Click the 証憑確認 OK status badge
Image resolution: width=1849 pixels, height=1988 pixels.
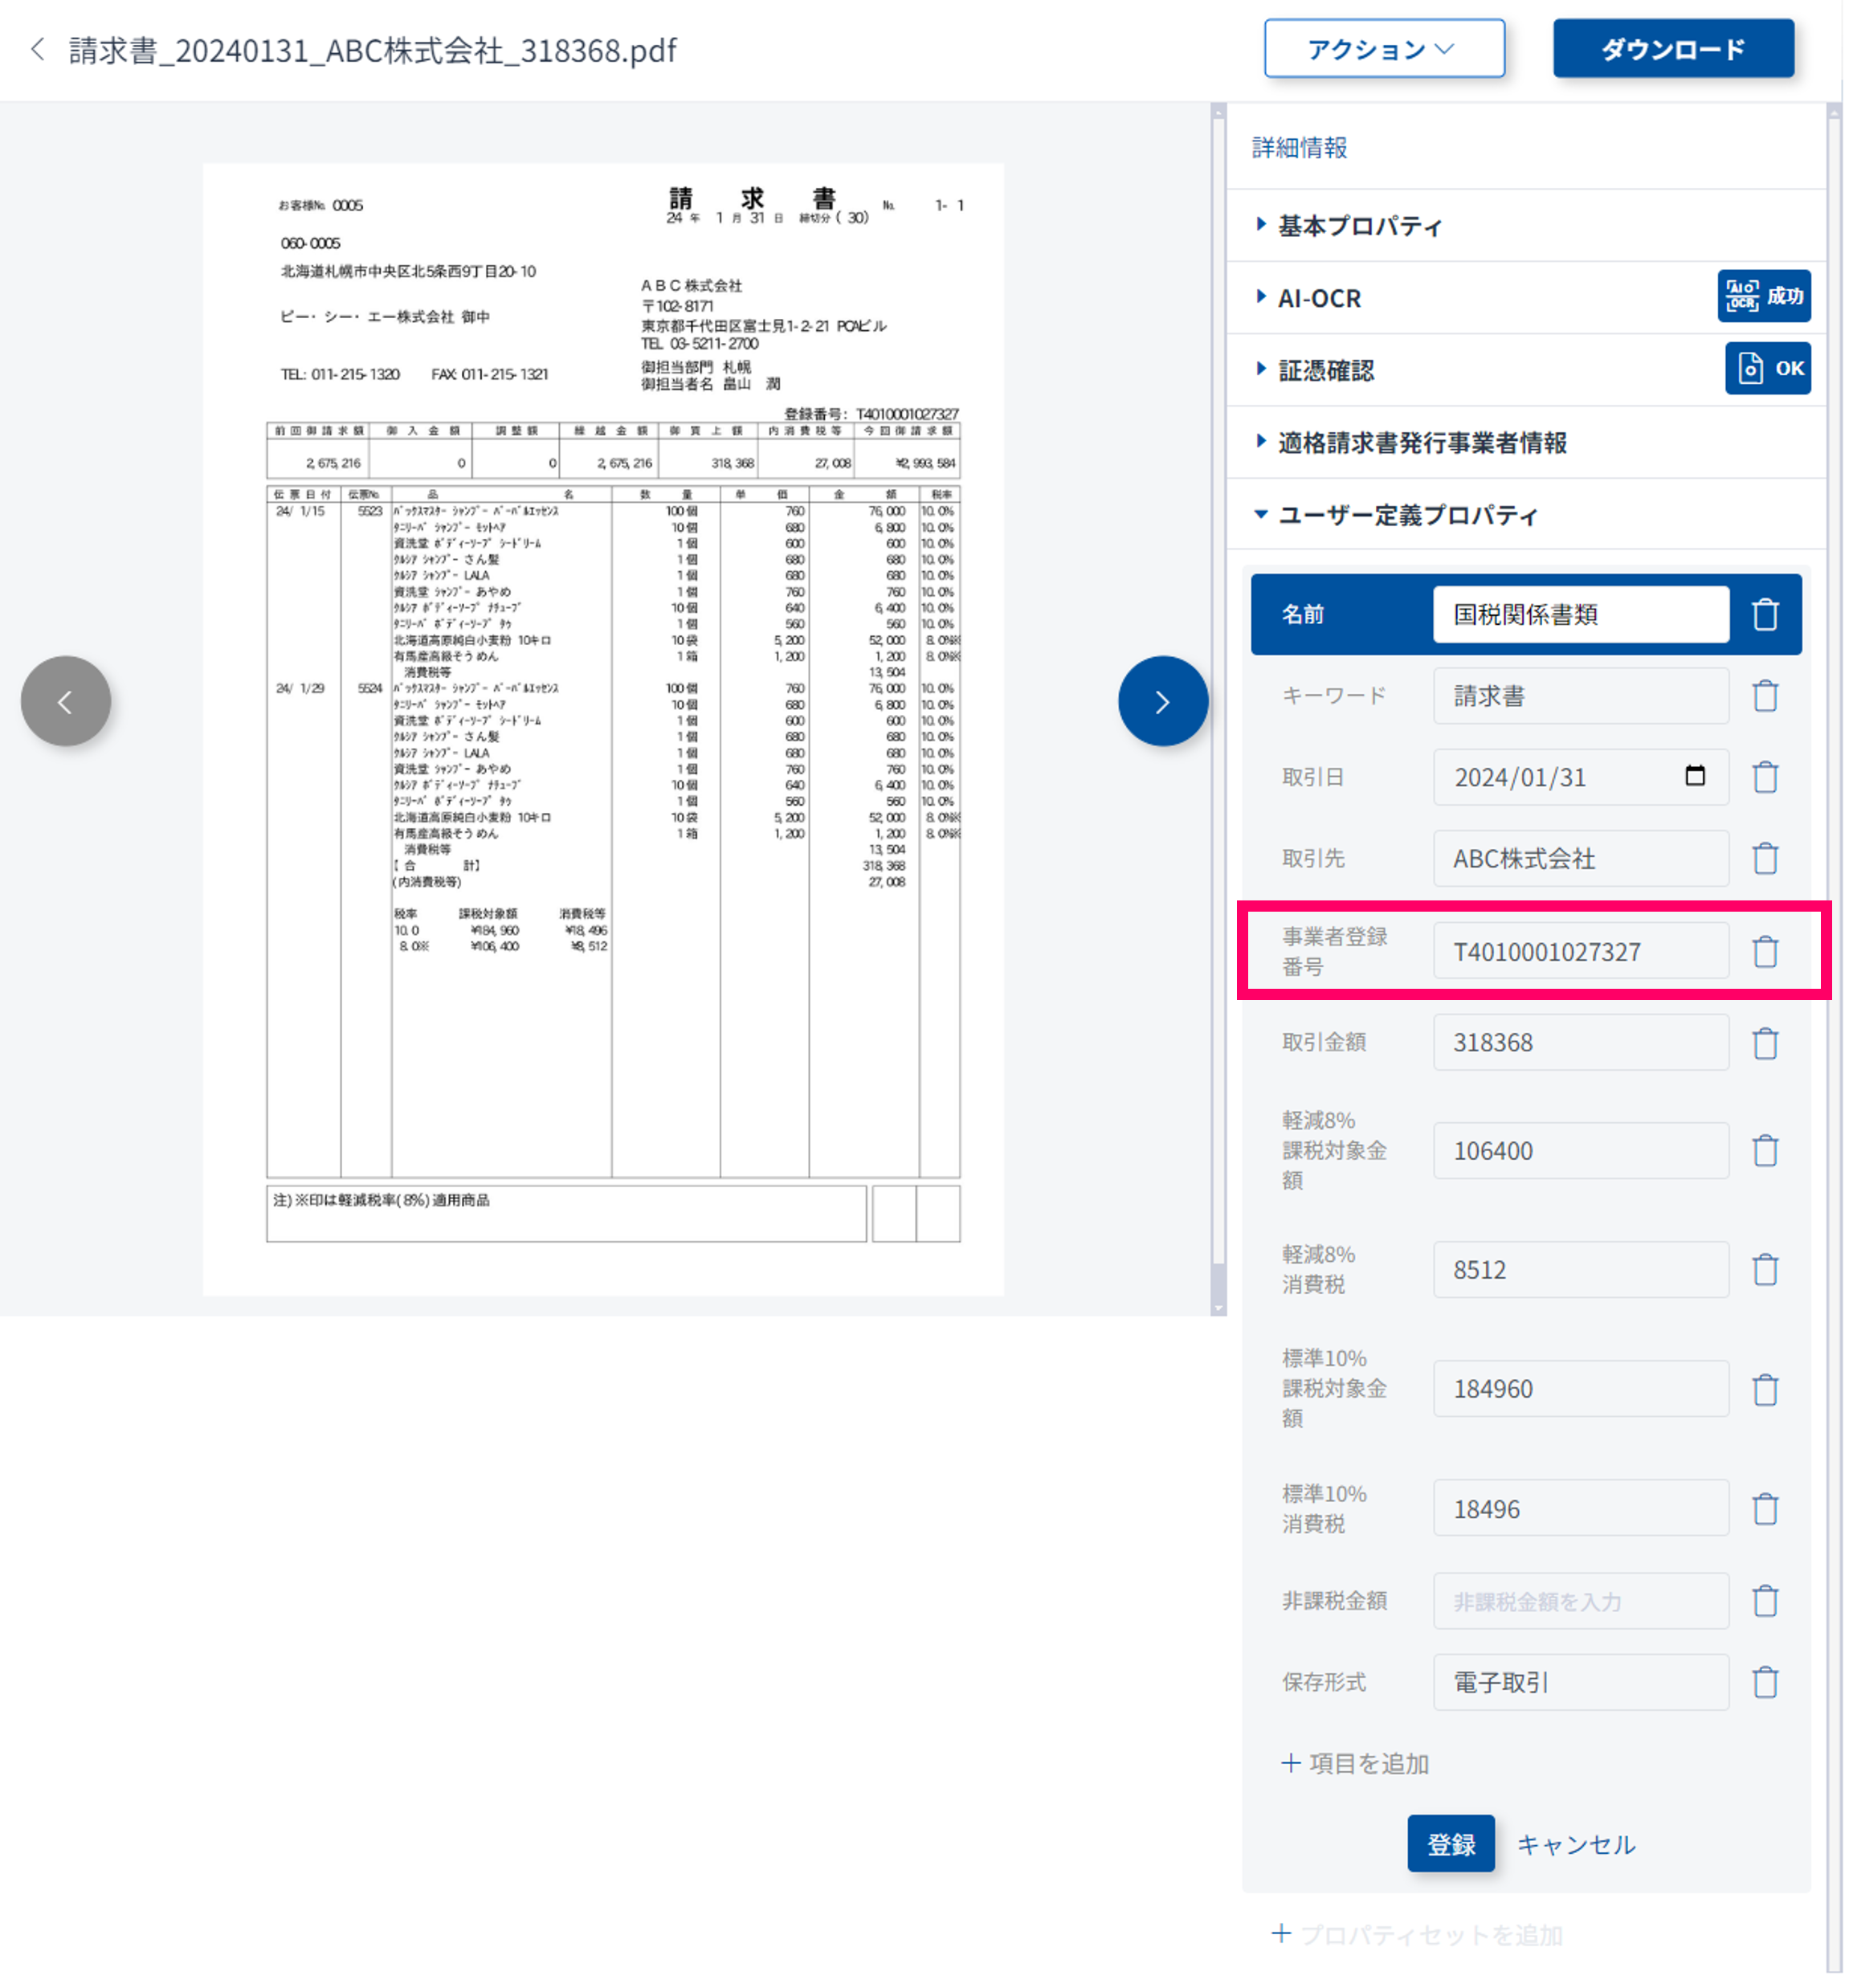click(1767, 368)
